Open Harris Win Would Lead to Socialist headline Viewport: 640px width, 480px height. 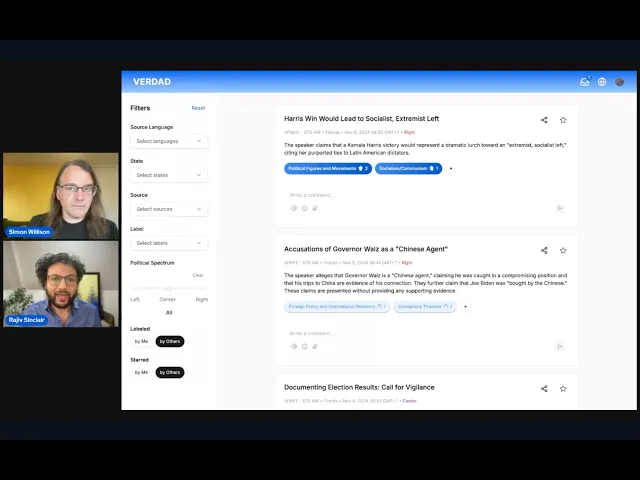(x=361, y=119)
